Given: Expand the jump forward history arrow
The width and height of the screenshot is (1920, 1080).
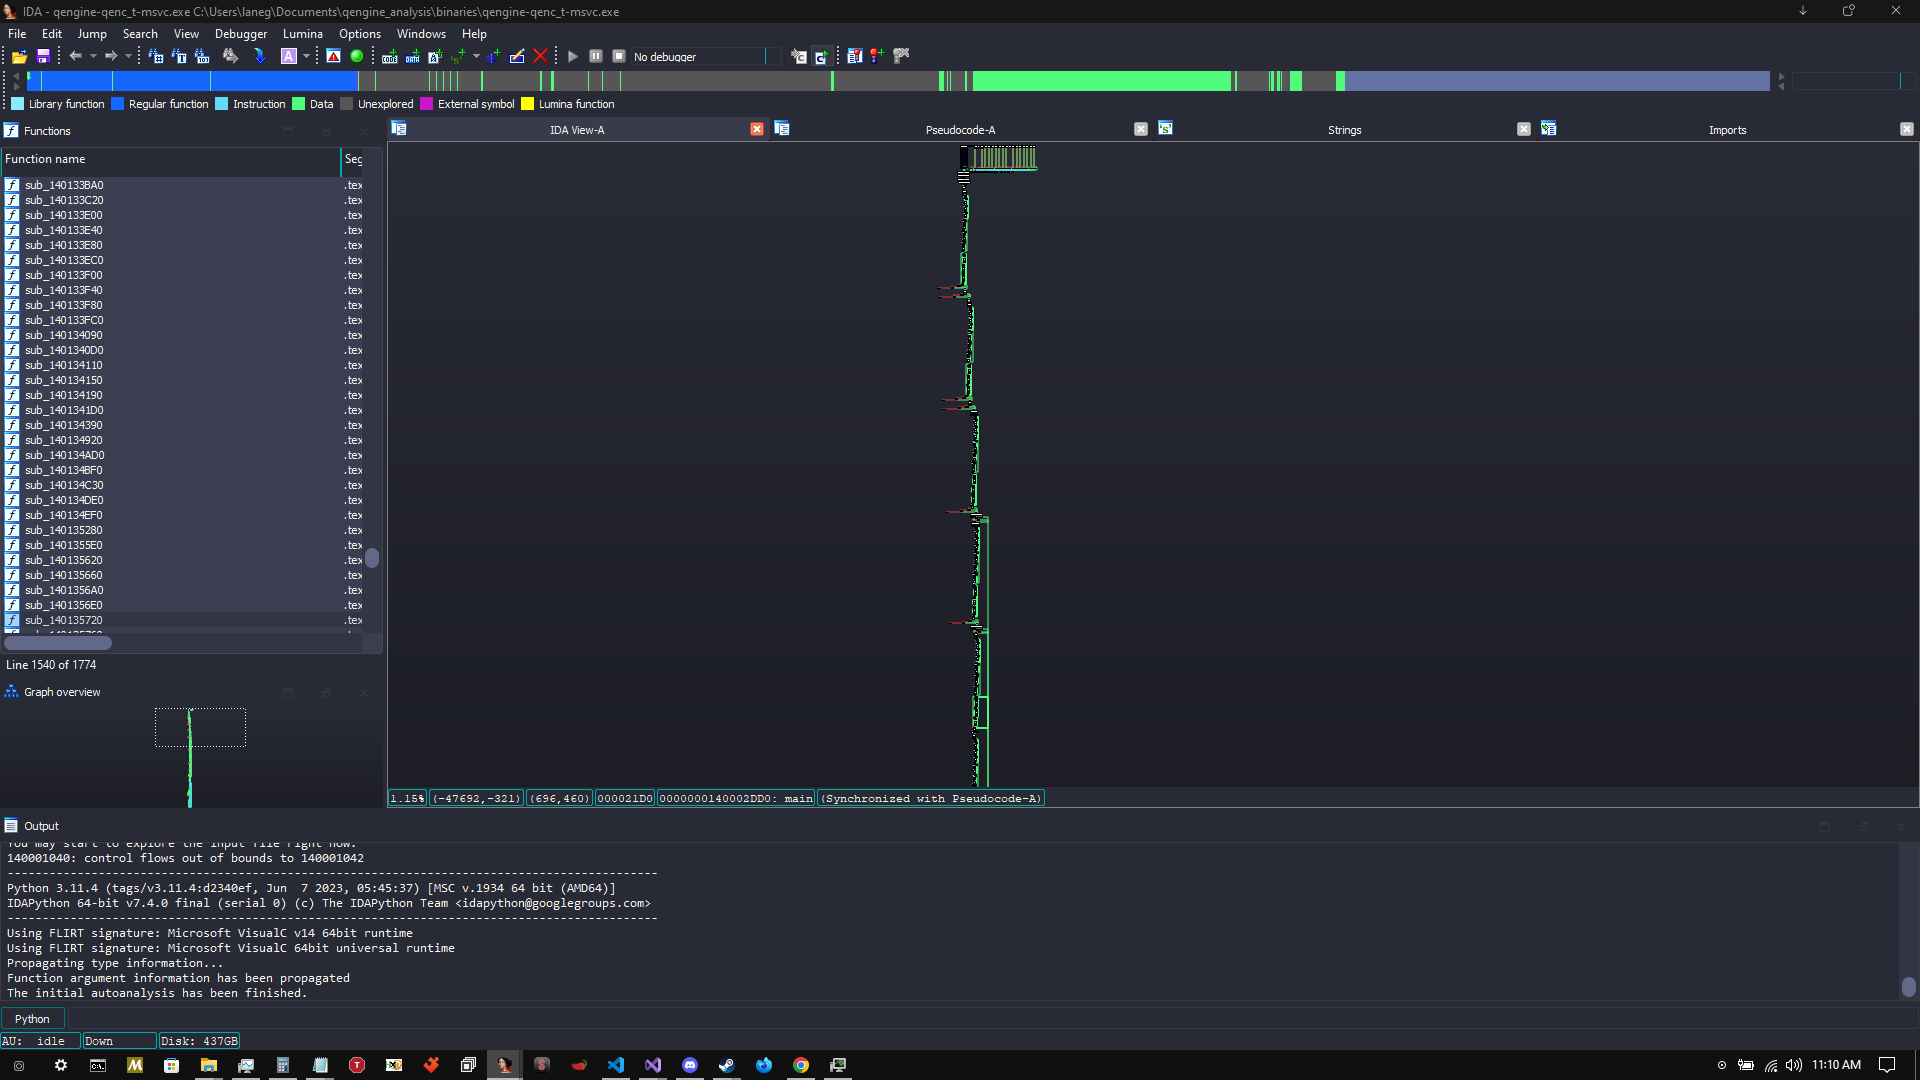Looking at the screenshot, I should click(x=128, y=57).
